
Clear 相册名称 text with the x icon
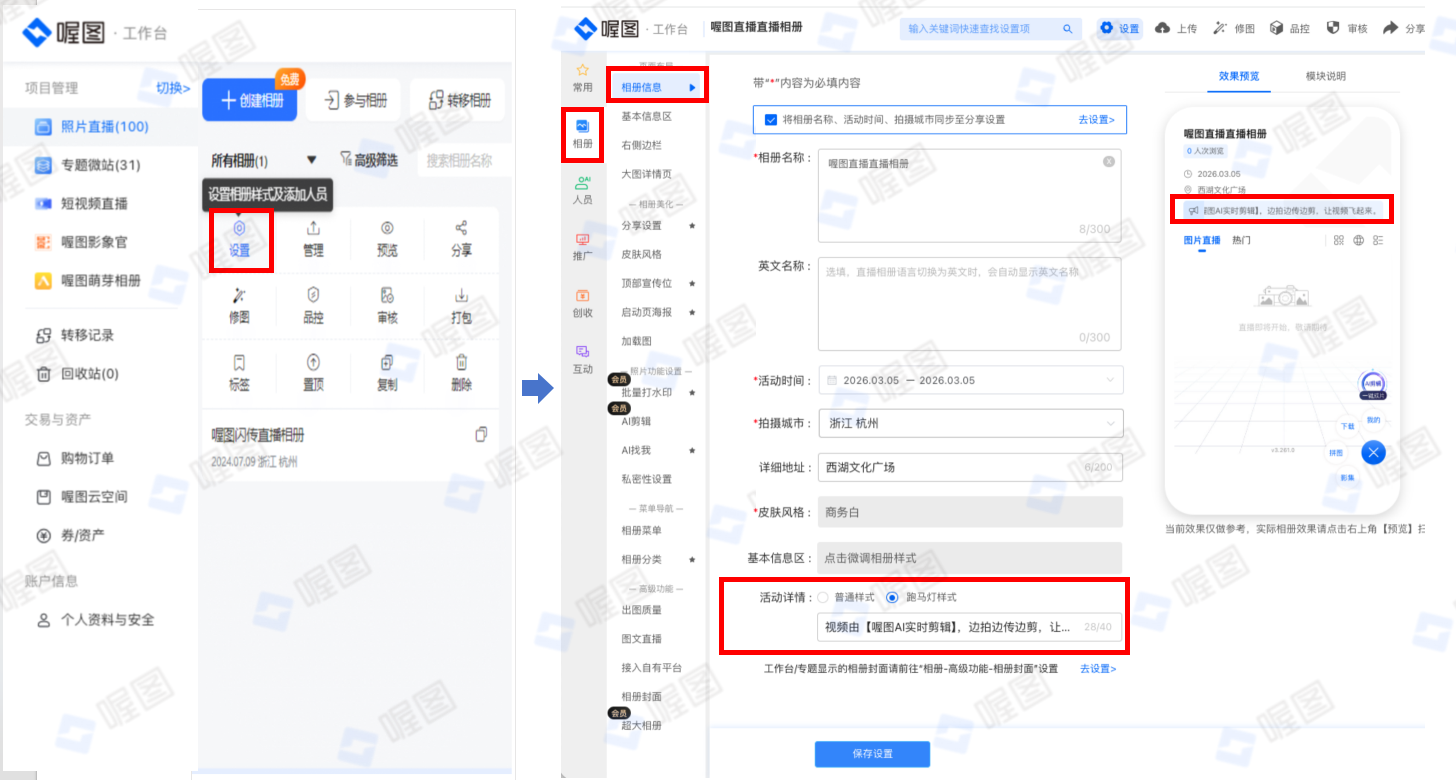(1108, 162)
